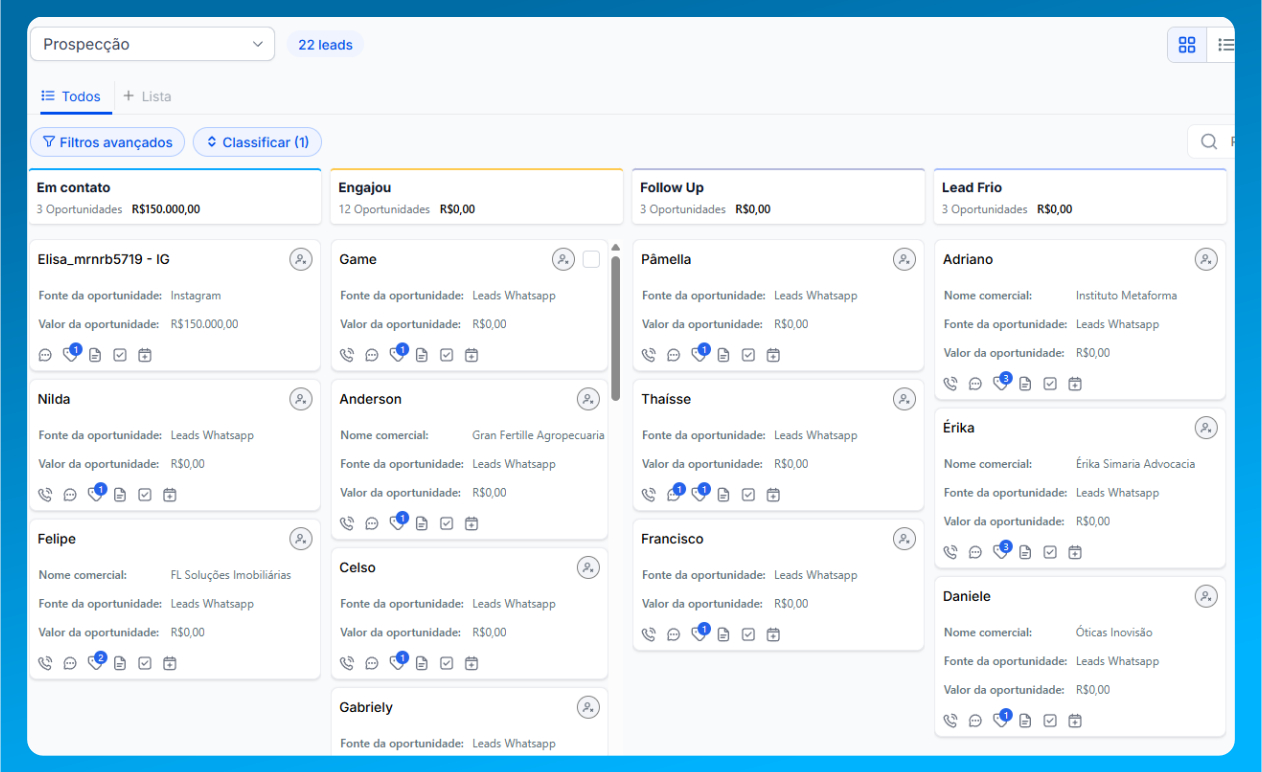
Task: Open chat messages icon on Nilda card
Action: click(x=70, y=495)
